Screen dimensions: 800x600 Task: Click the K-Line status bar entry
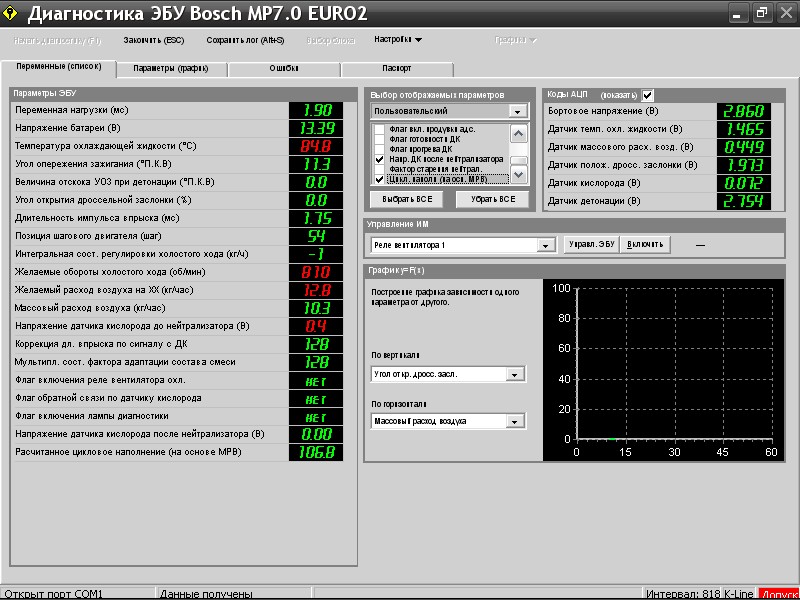click(738, 594)
